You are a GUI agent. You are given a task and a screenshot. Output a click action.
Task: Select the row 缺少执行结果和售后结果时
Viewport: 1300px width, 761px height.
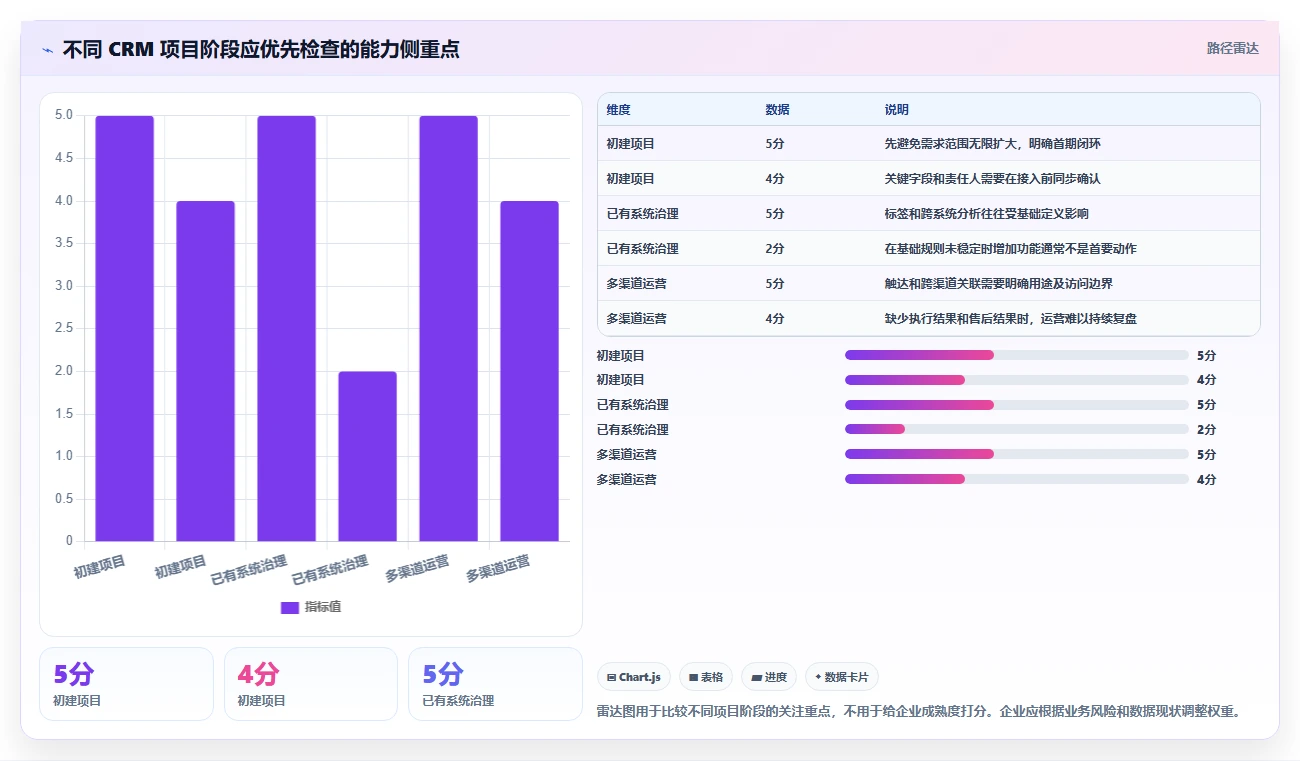[x=928, y=318]
